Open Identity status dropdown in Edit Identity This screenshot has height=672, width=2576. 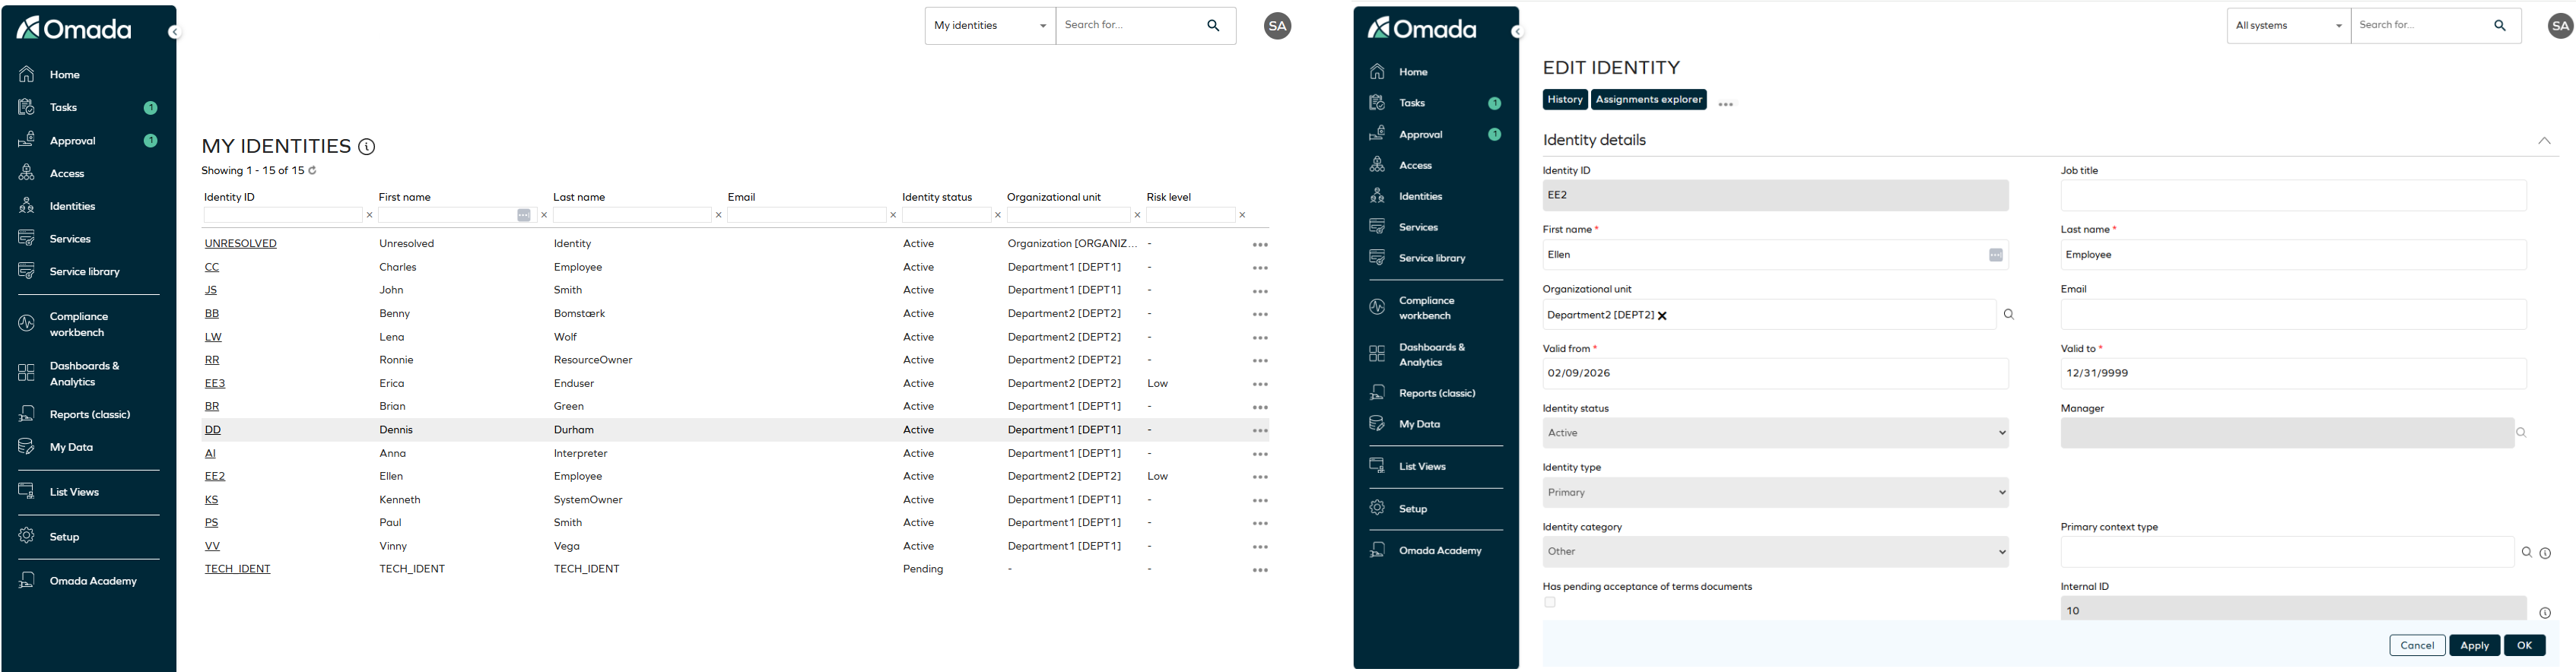point(1775,433)
